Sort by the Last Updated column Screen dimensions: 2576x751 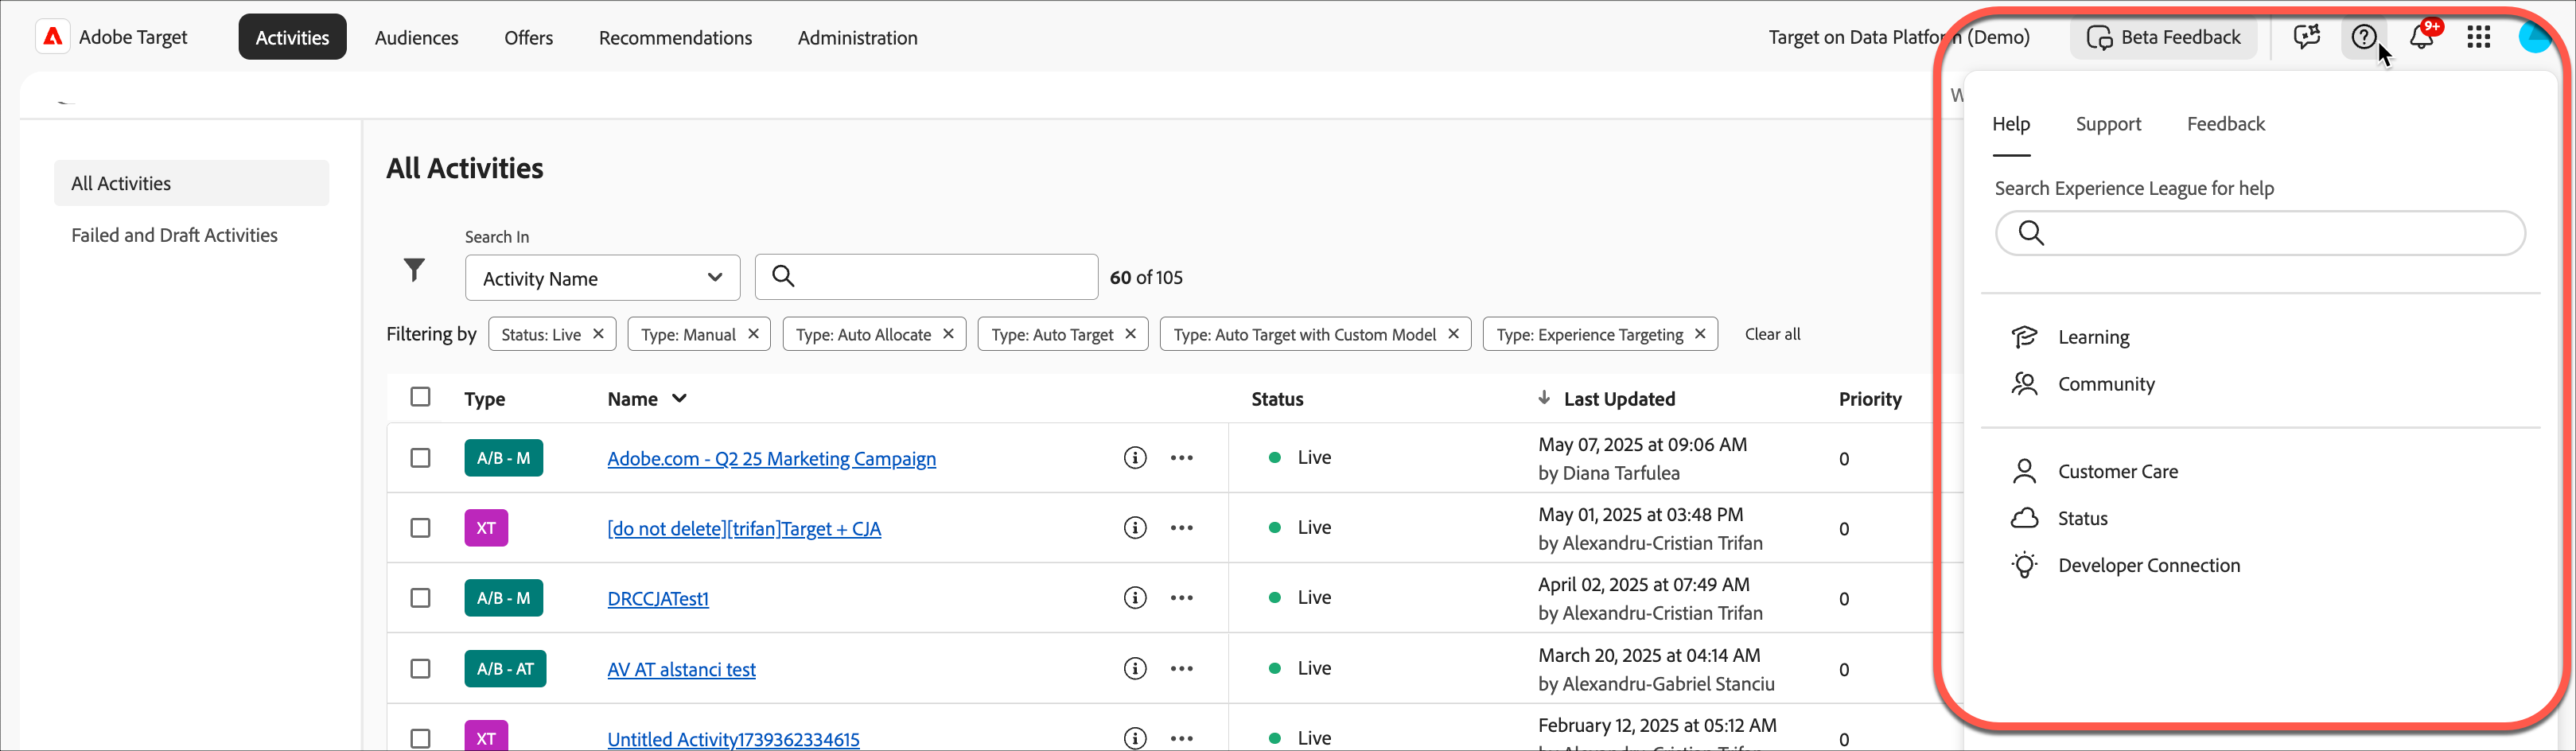pos(1618,399)
